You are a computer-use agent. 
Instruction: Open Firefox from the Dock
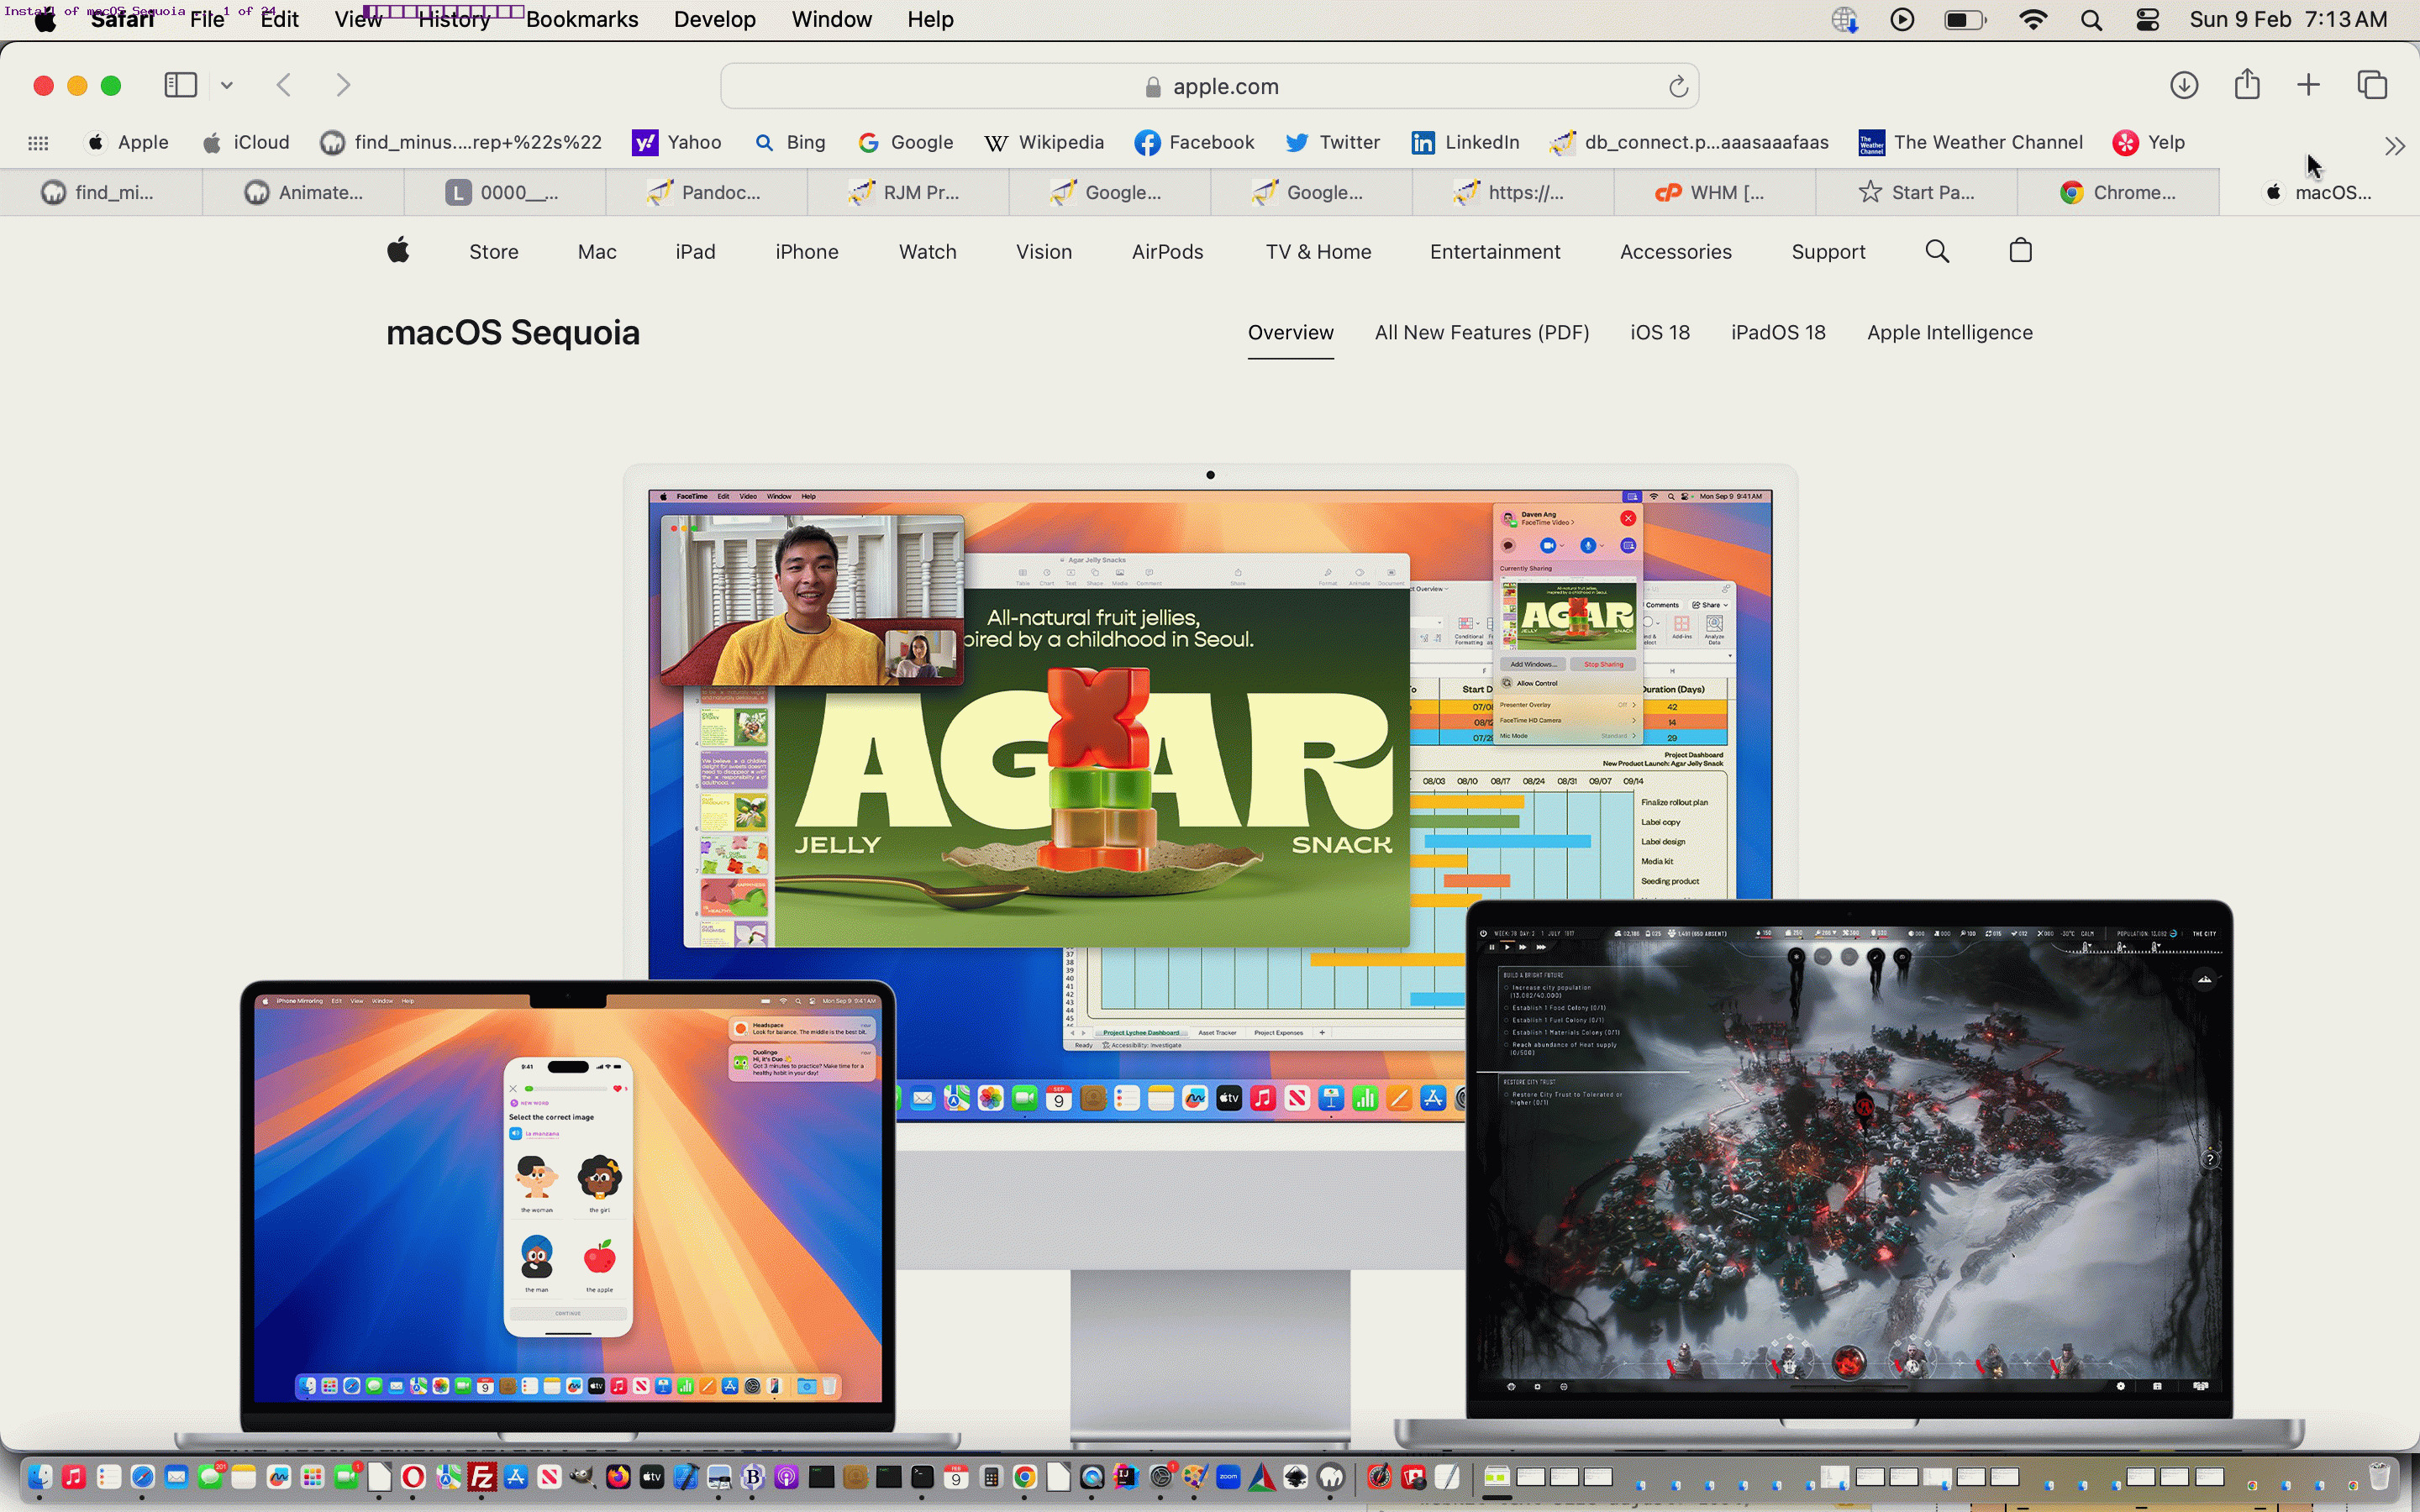pos(618,1477)
